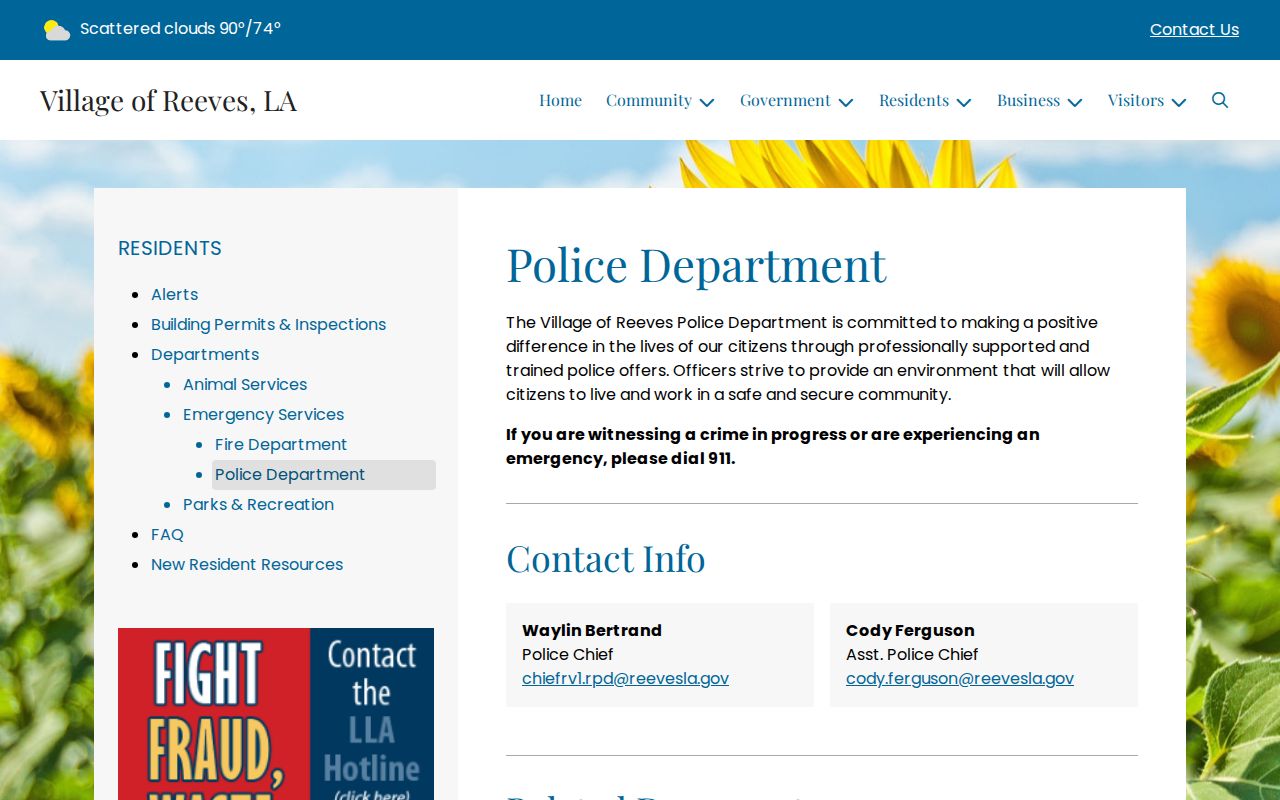The image size is (1280, 800).
Task: Open the site search magnifier icon
Action: point(1220,100)
